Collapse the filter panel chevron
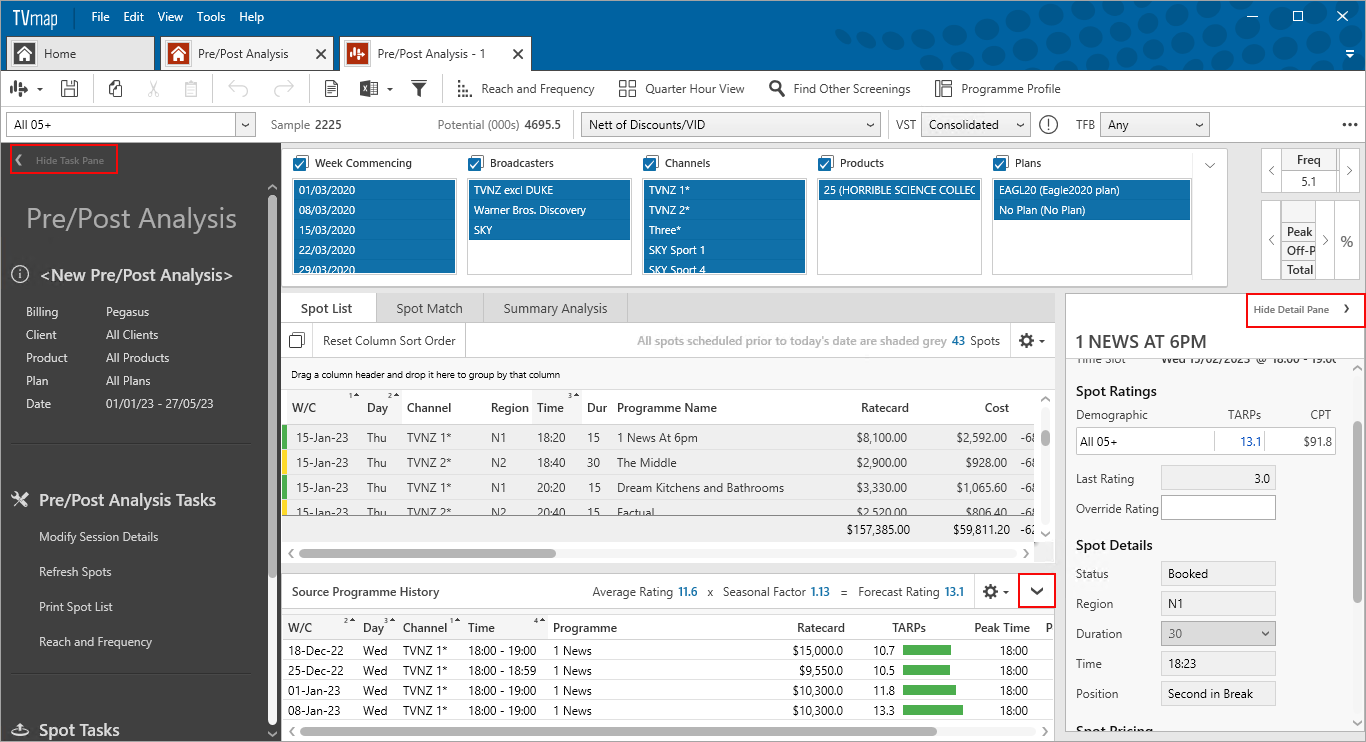1366x742 pixels. [1210, 165]
